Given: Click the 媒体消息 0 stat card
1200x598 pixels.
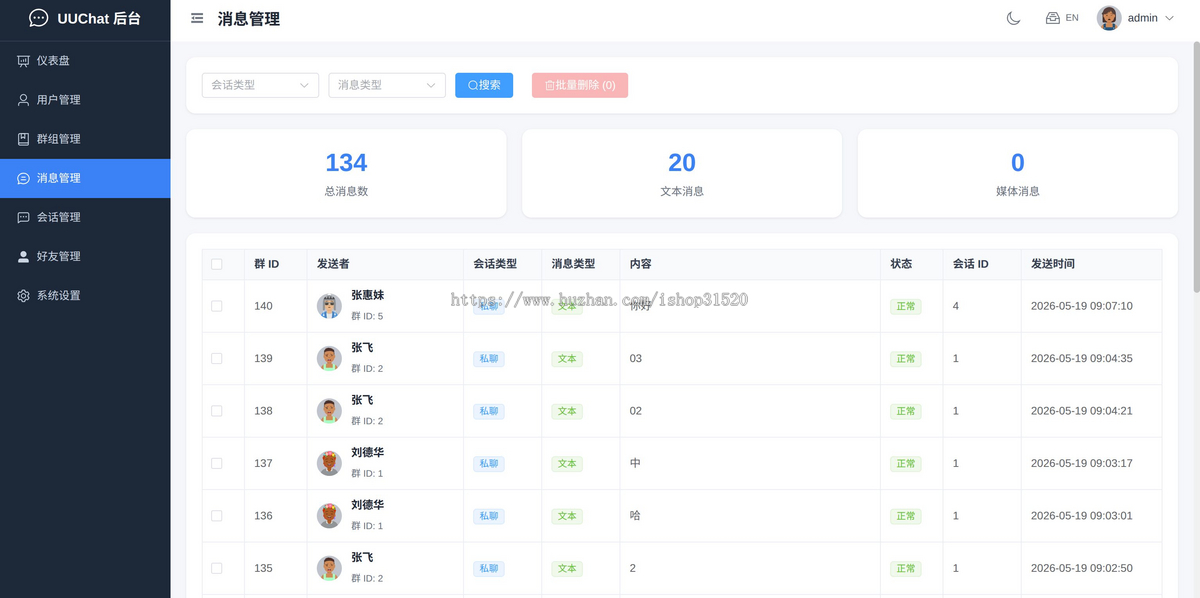Looking at the screenshot, I should pyautogui.click(x=1017, y=173).
